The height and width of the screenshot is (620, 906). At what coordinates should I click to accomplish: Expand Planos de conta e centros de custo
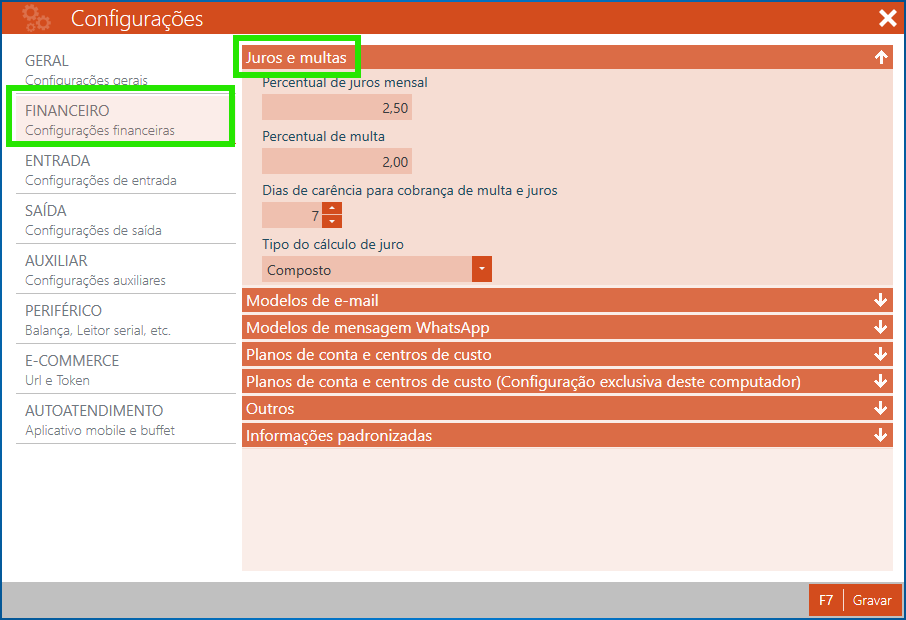[x=880, y=354]
